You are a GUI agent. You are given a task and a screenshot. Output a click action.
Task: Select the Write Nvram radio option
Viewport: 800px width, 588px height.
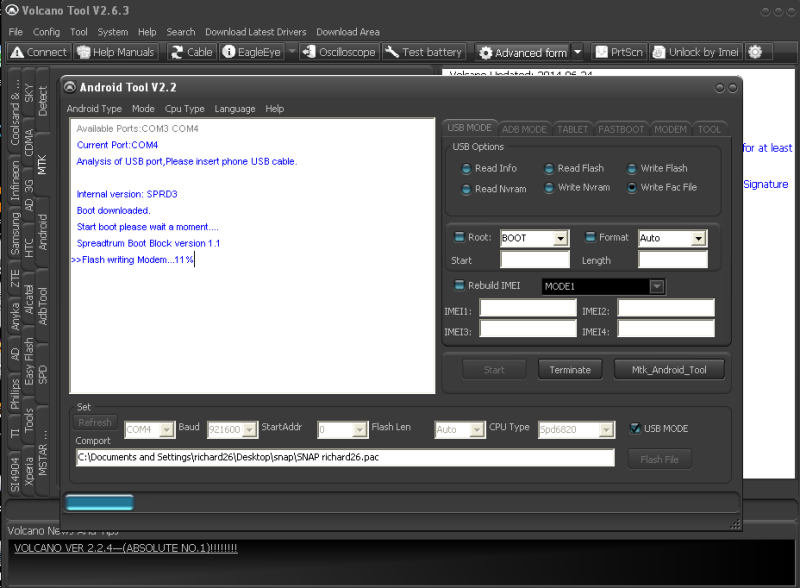tap(550, 188)
